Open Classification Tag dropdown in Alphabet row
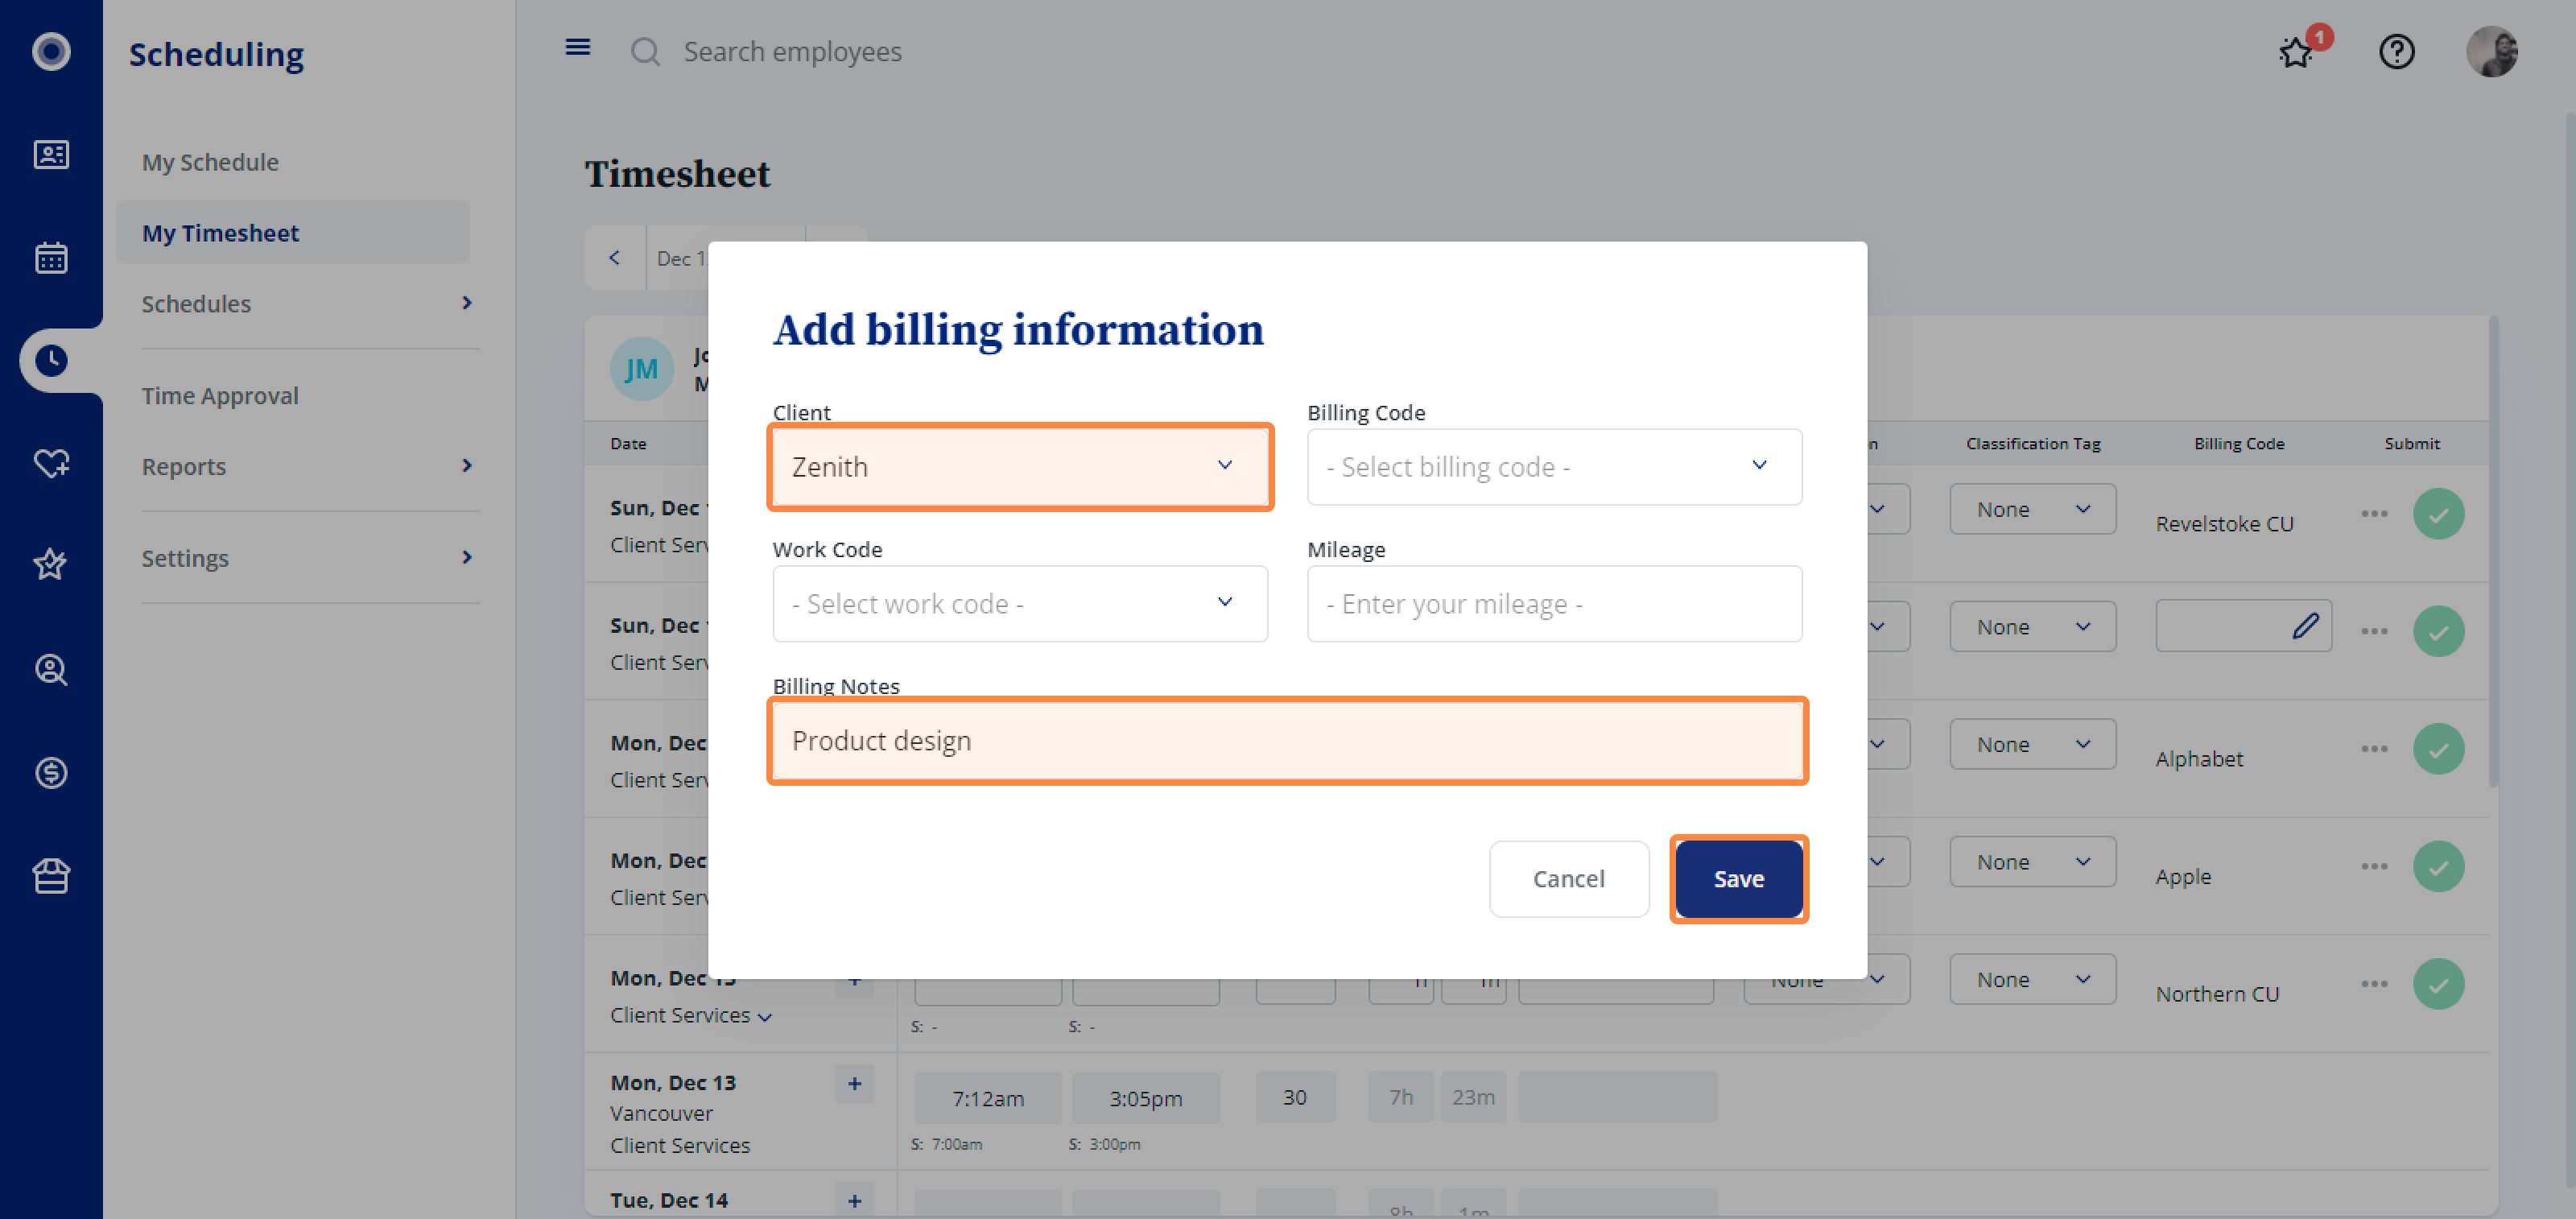 [x=2032, y=744]
